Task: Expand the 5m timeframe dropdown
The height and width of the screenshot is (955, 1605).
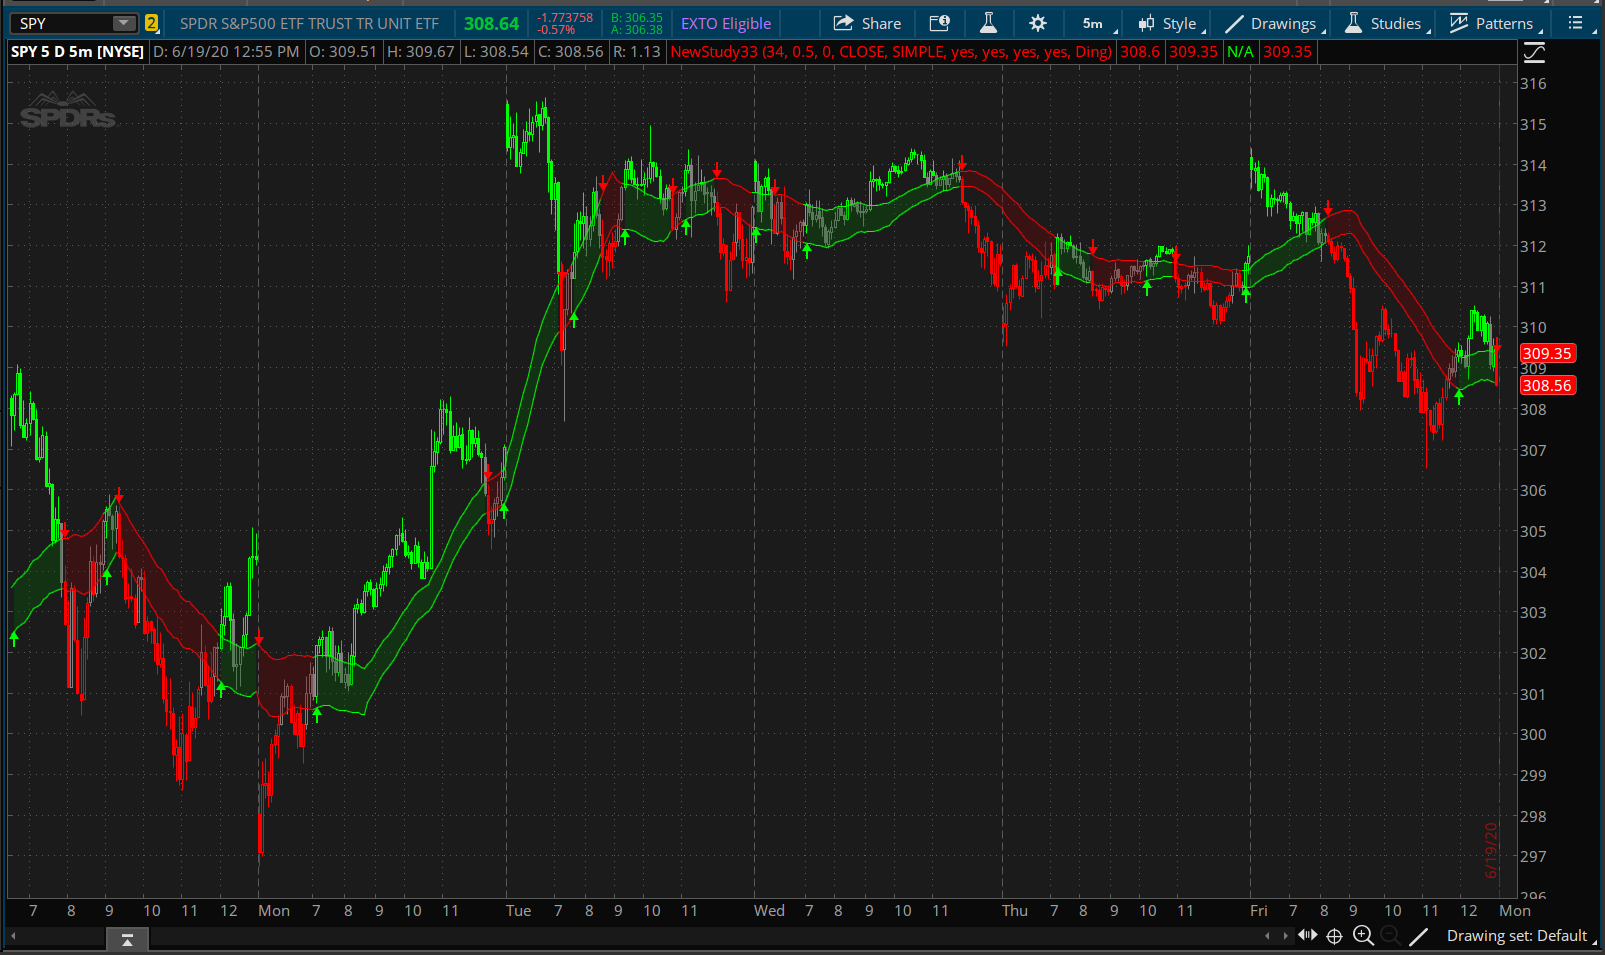Action: [x=1098, y=23]
